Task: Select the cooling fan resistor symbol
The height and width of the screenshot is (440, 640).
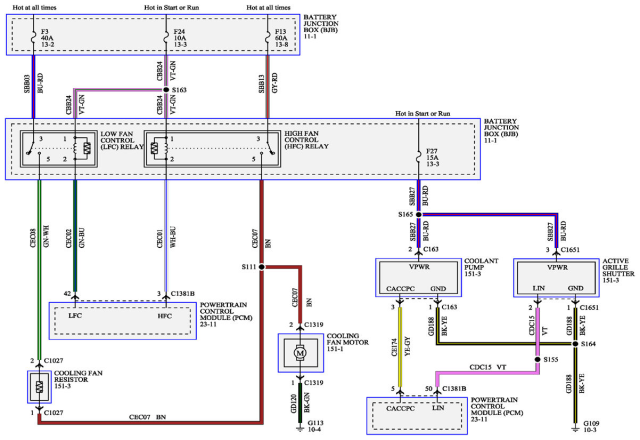Action: pyautogui.click(x=39, y=386)
